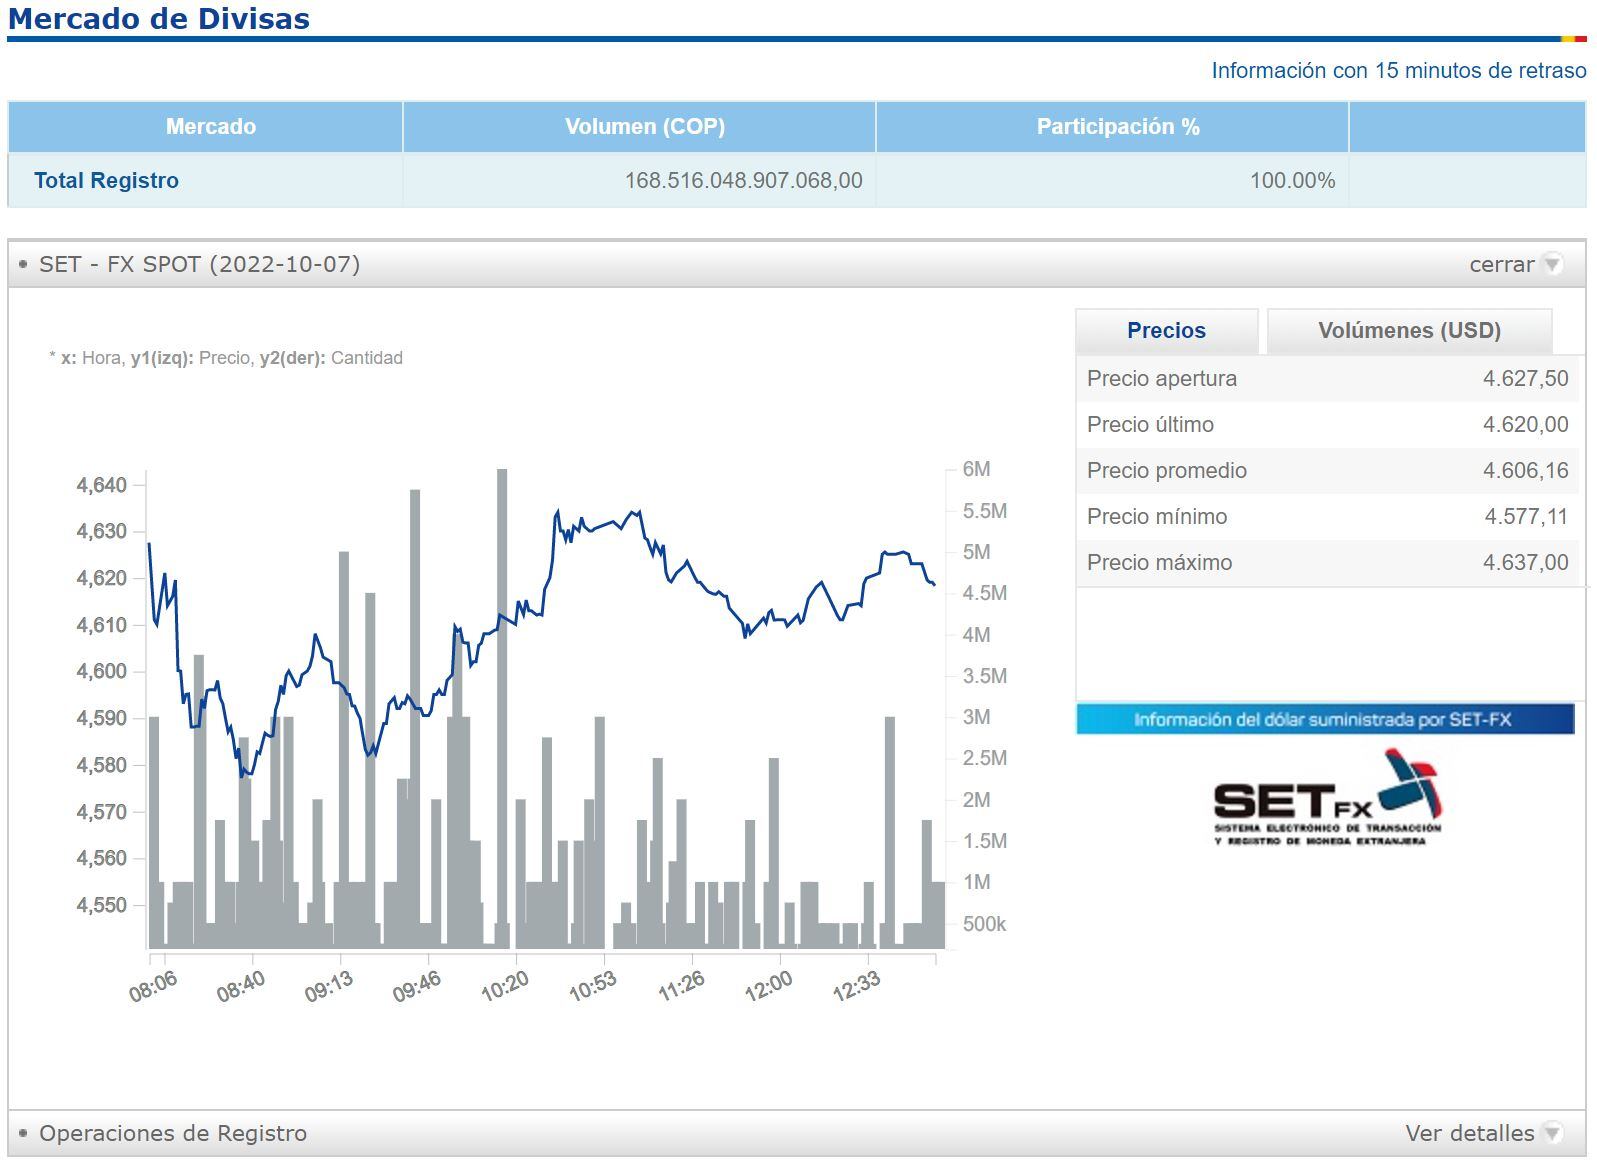1597x1169 pixels.
Task: Click the Participación % column header
Action: click(x=1117, y=127)
